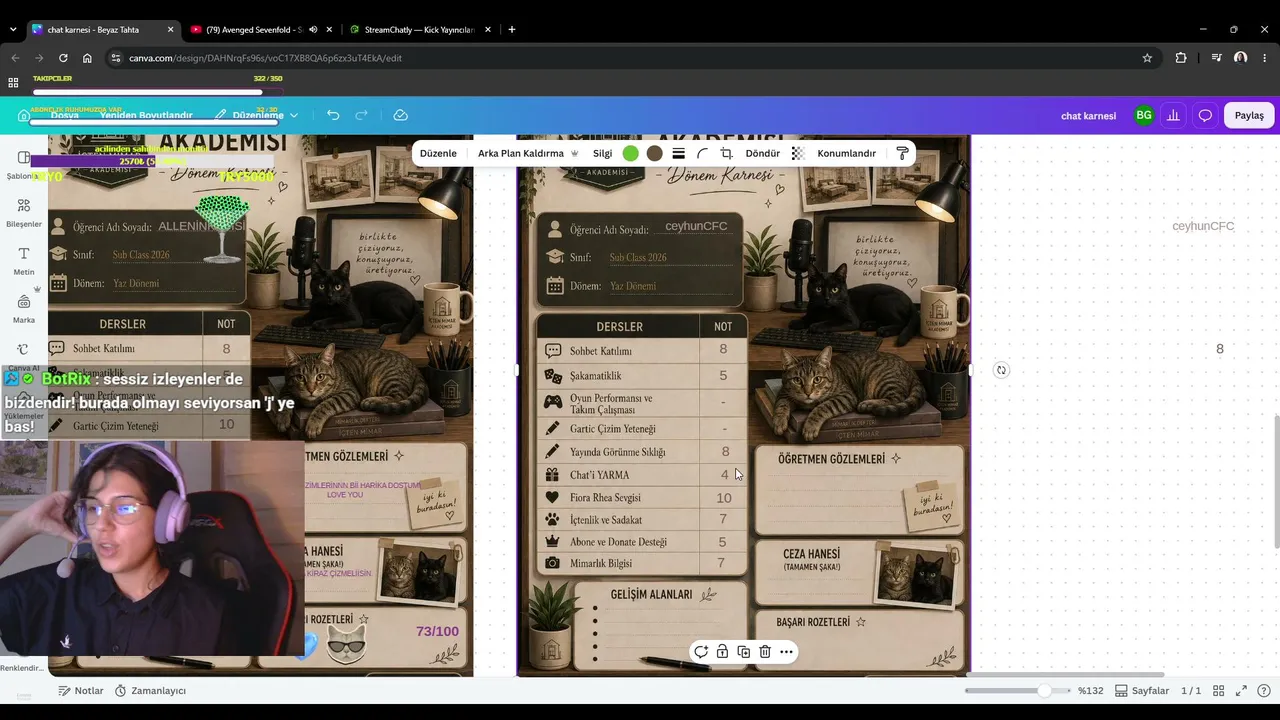This screenshot has height=720, width=1280.
Task: Open Konumlandır position panel
Action: pos(846,153)
